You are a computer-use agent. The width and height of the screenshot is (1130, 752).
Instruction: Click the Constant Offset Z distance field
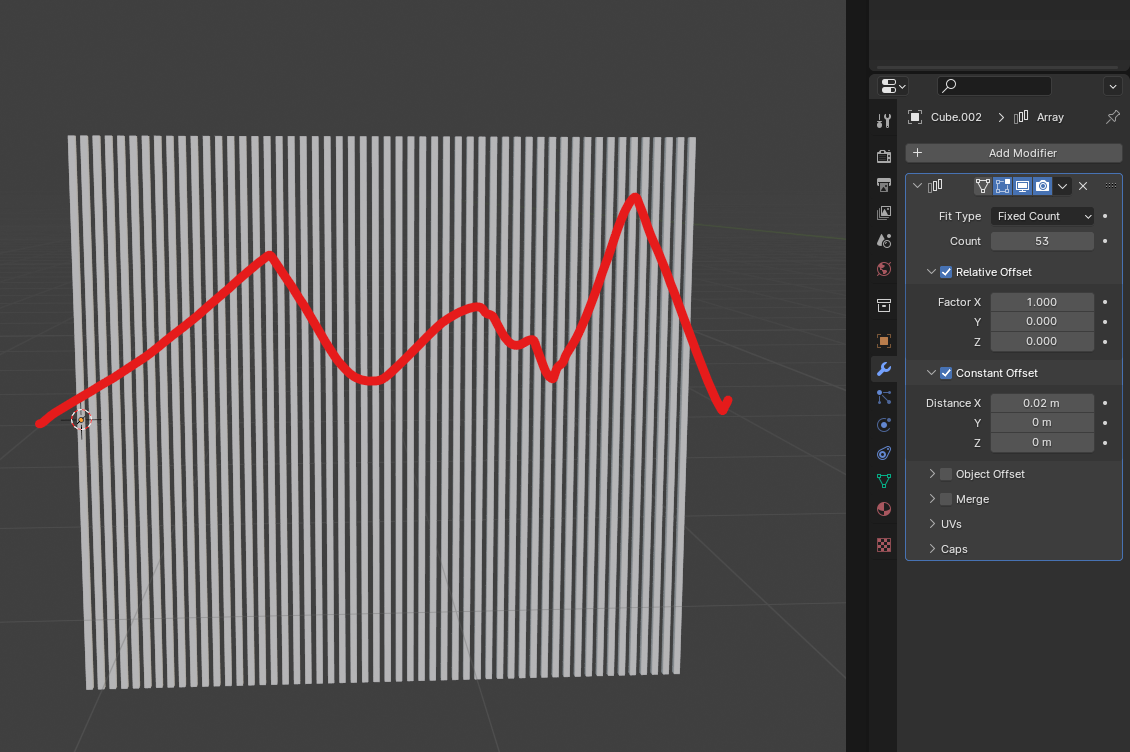click(x=1042, y=442)
